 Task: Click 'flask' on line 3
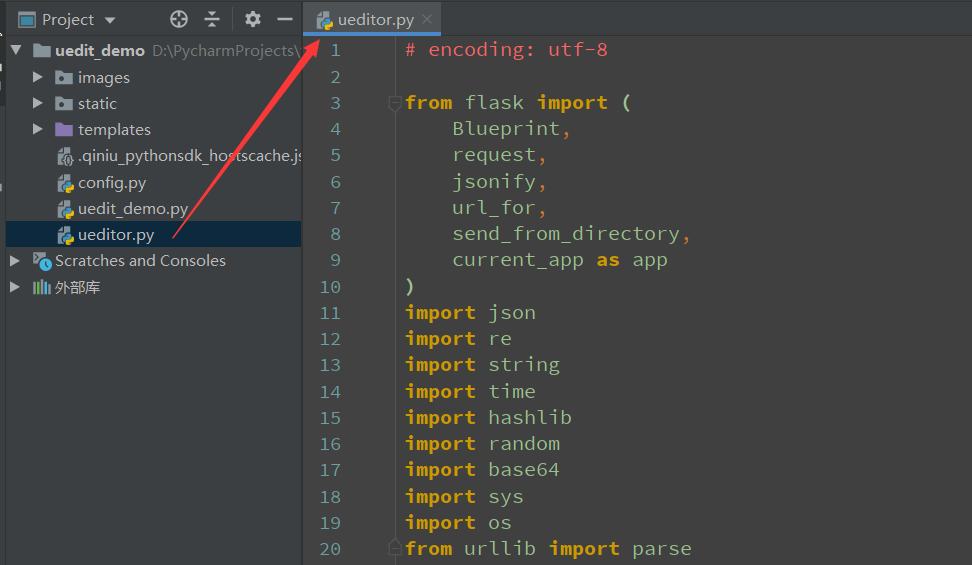(494, 102)
